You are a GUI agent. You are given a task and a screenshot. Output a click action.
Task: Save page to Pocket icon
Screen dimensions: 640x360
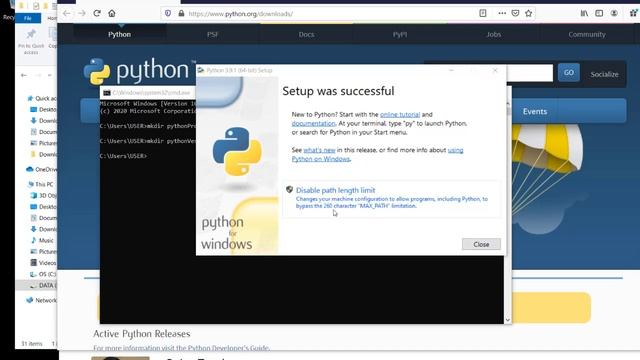click(516, 13)
